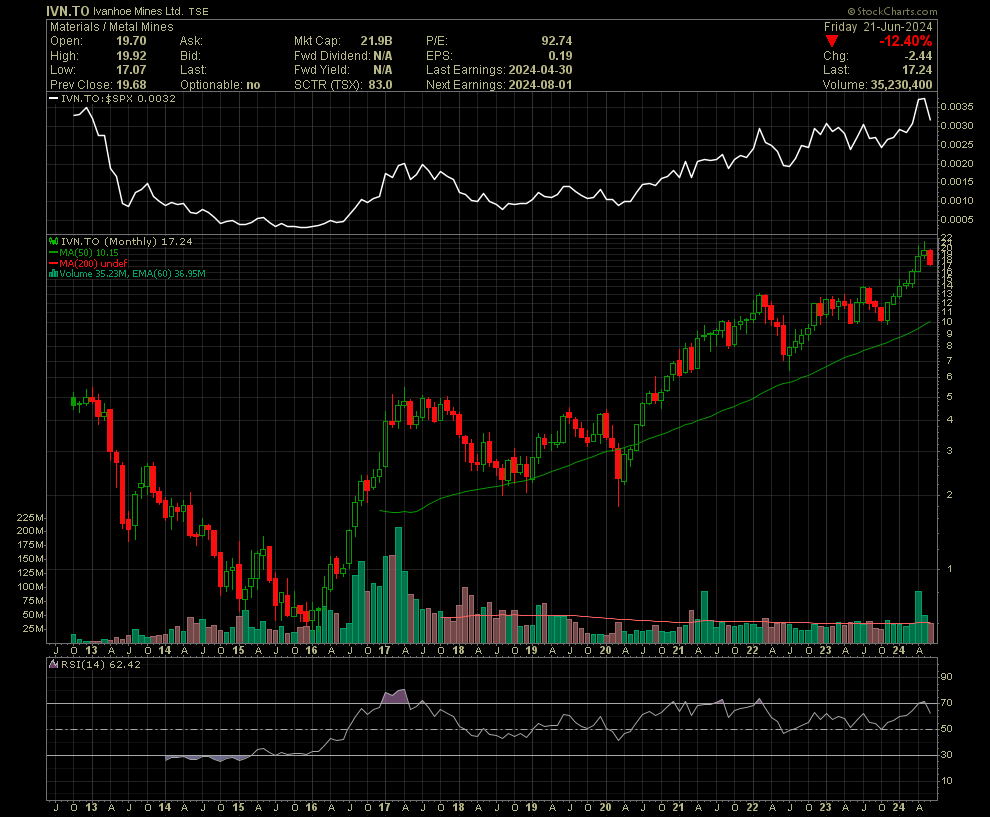This screenshot has width=990, height=817.
Task: Click the 0.0035 ratio axis label
Action: 957,107
